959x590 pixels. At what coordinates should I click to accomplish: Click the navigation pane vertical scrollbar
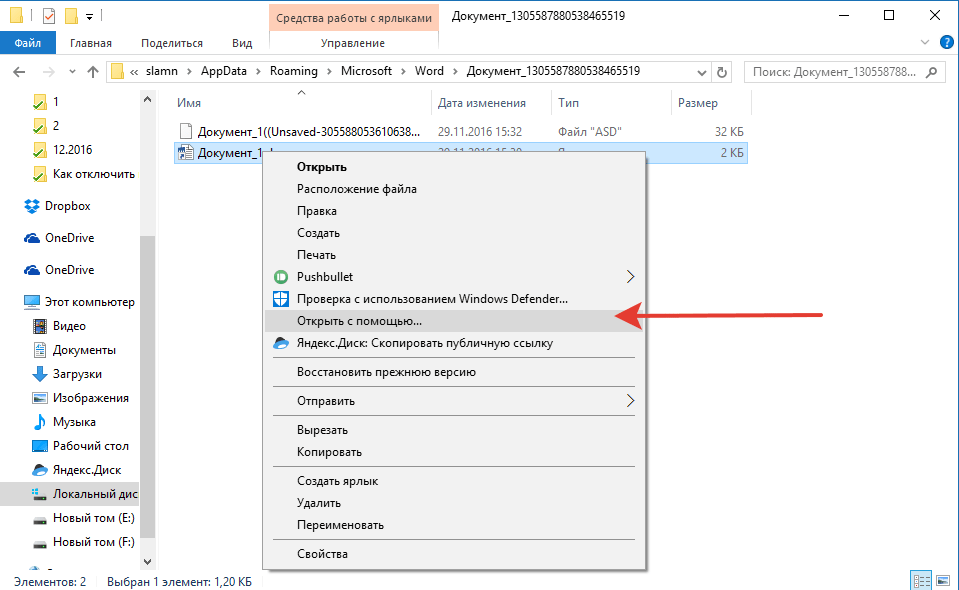148,350
